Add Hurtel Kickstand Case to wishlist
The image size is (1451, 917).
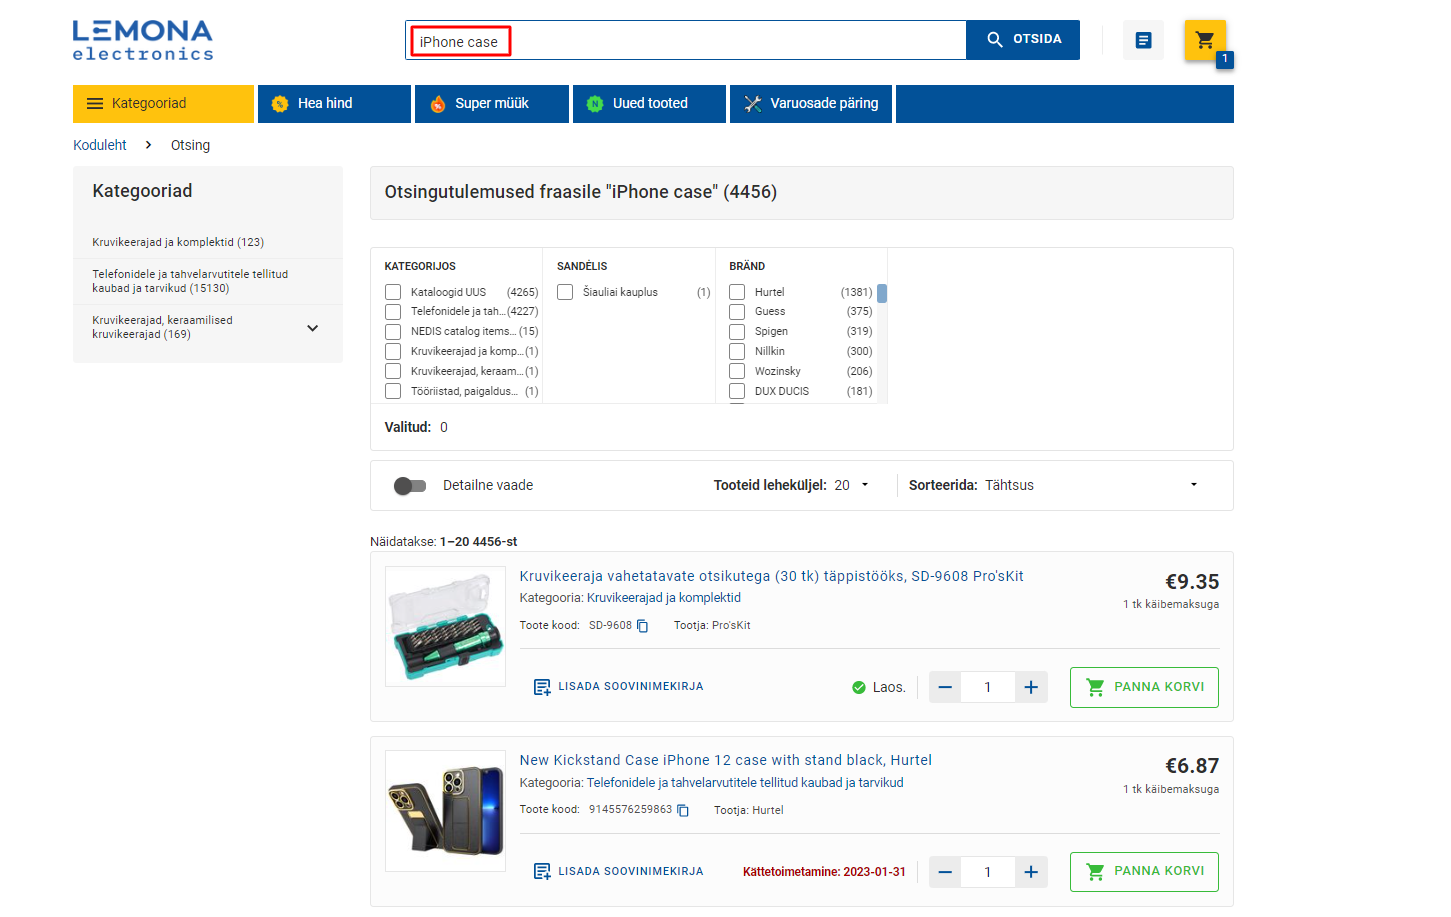pos(618,872)
